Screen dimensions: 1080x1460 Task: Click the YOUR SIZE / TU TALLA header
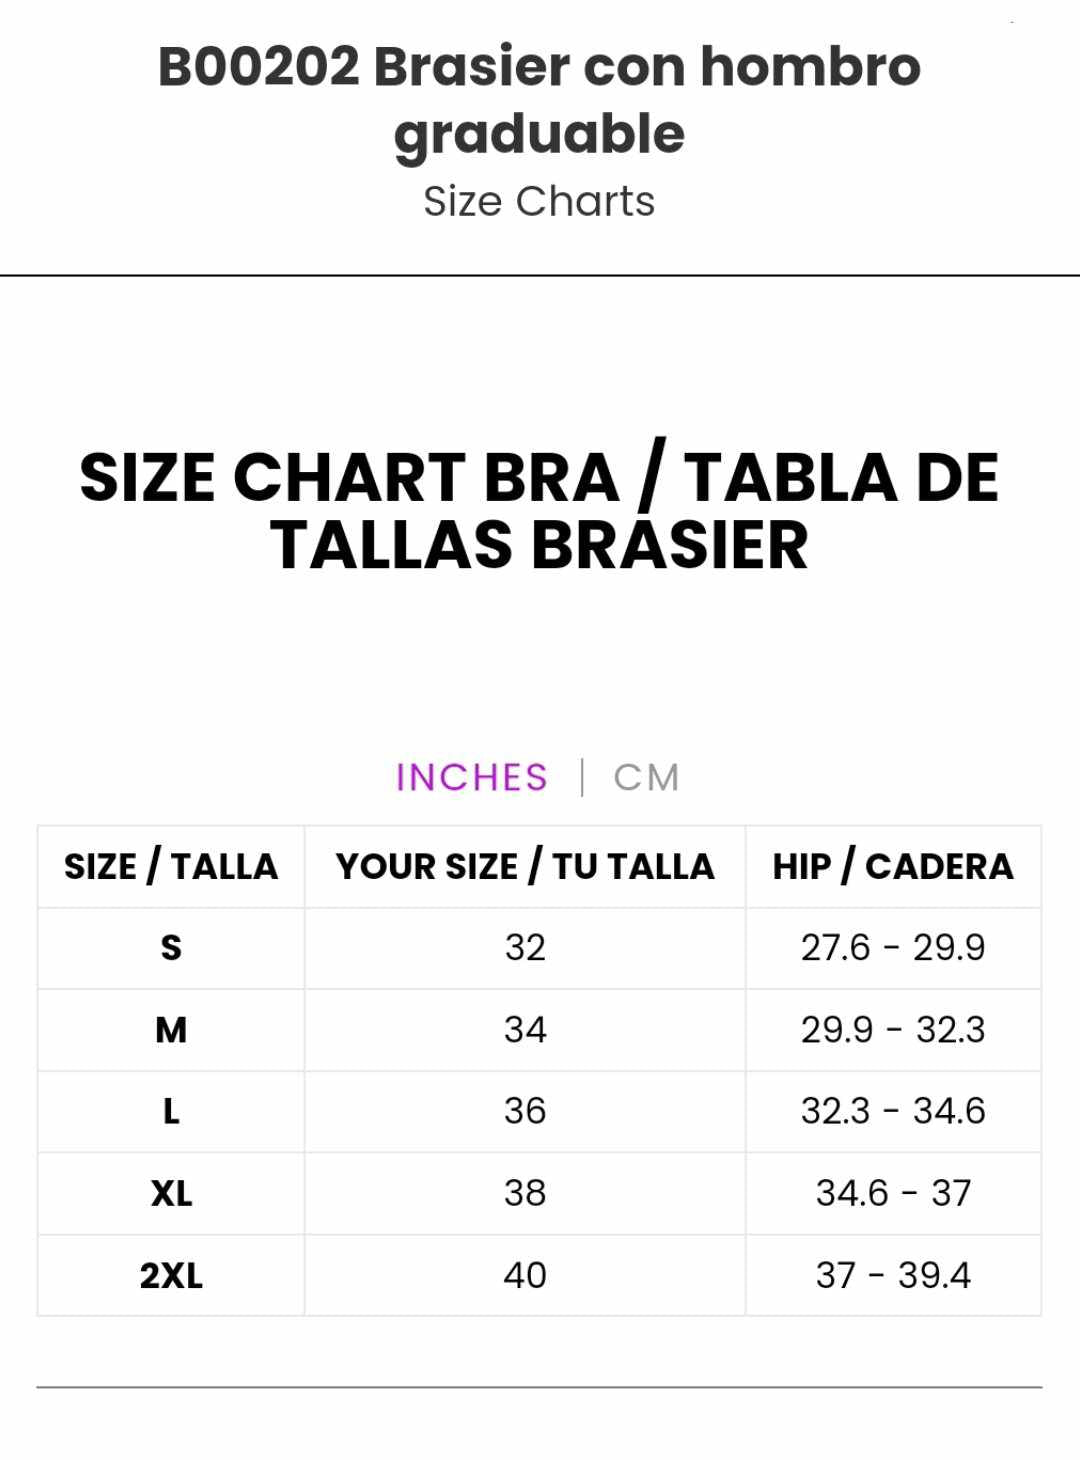click(x=525, y=867)
